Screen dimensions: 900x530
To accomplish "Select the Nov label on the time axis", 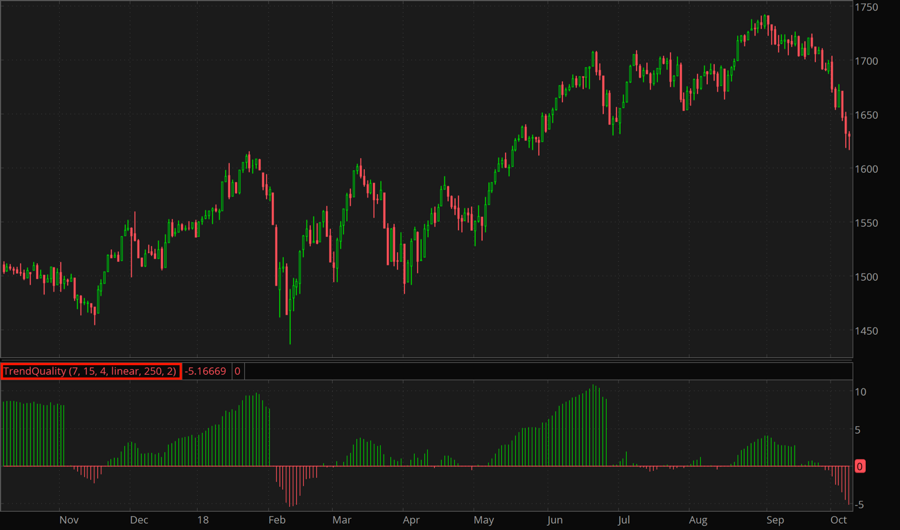I will [68, 520].
